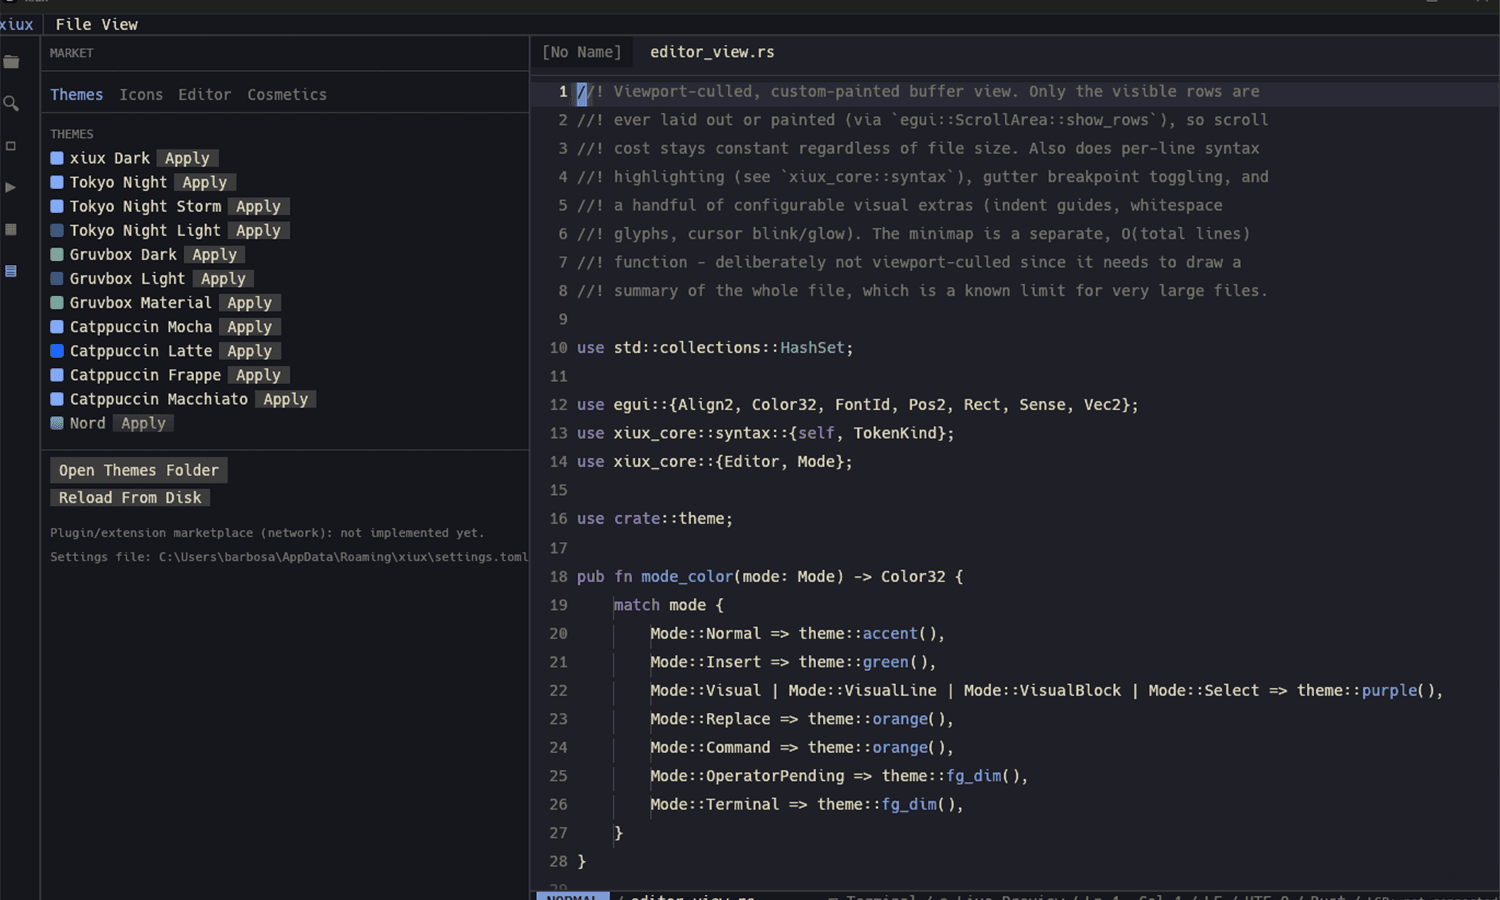Click the Catppuccin Macchiato theme name

tap(159, 398)
